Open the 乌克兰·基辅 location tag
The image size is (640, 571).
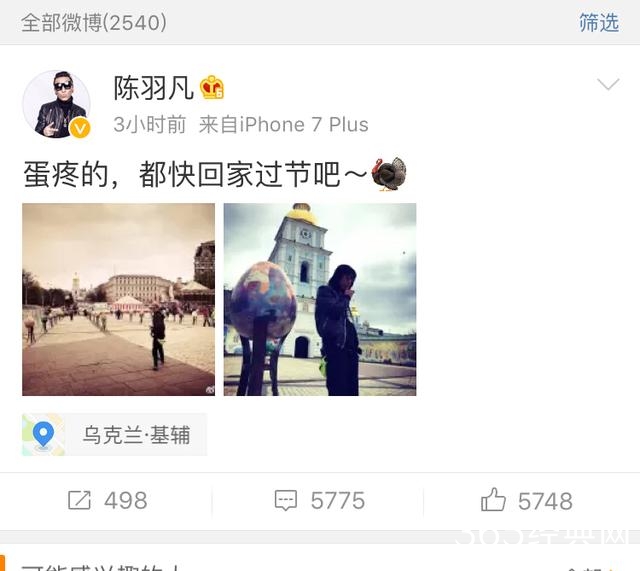114,435
